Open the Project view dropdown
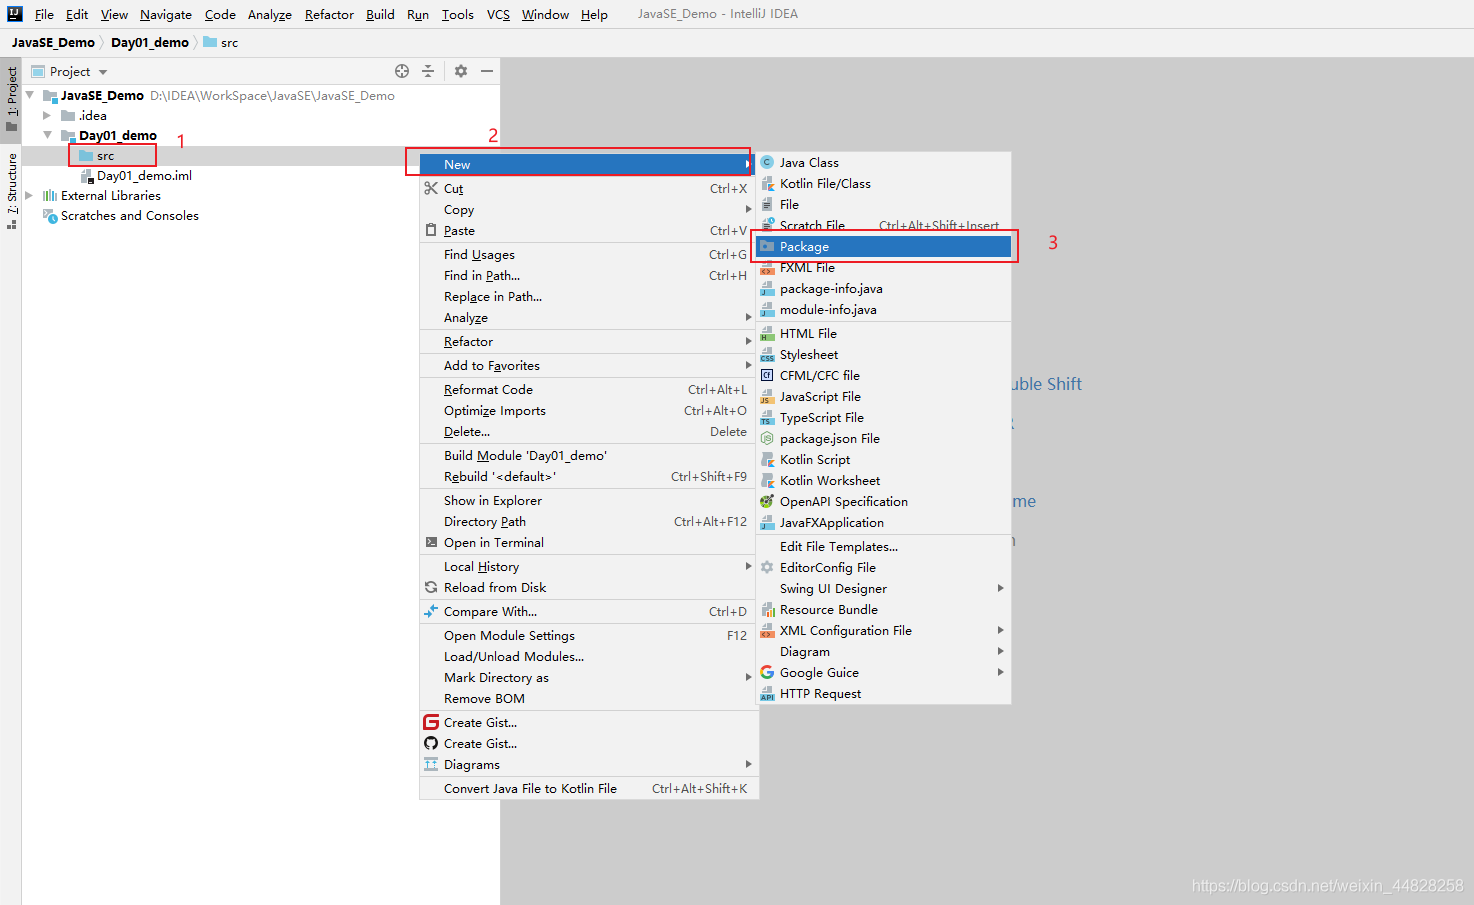 click(x=103, y=72)
